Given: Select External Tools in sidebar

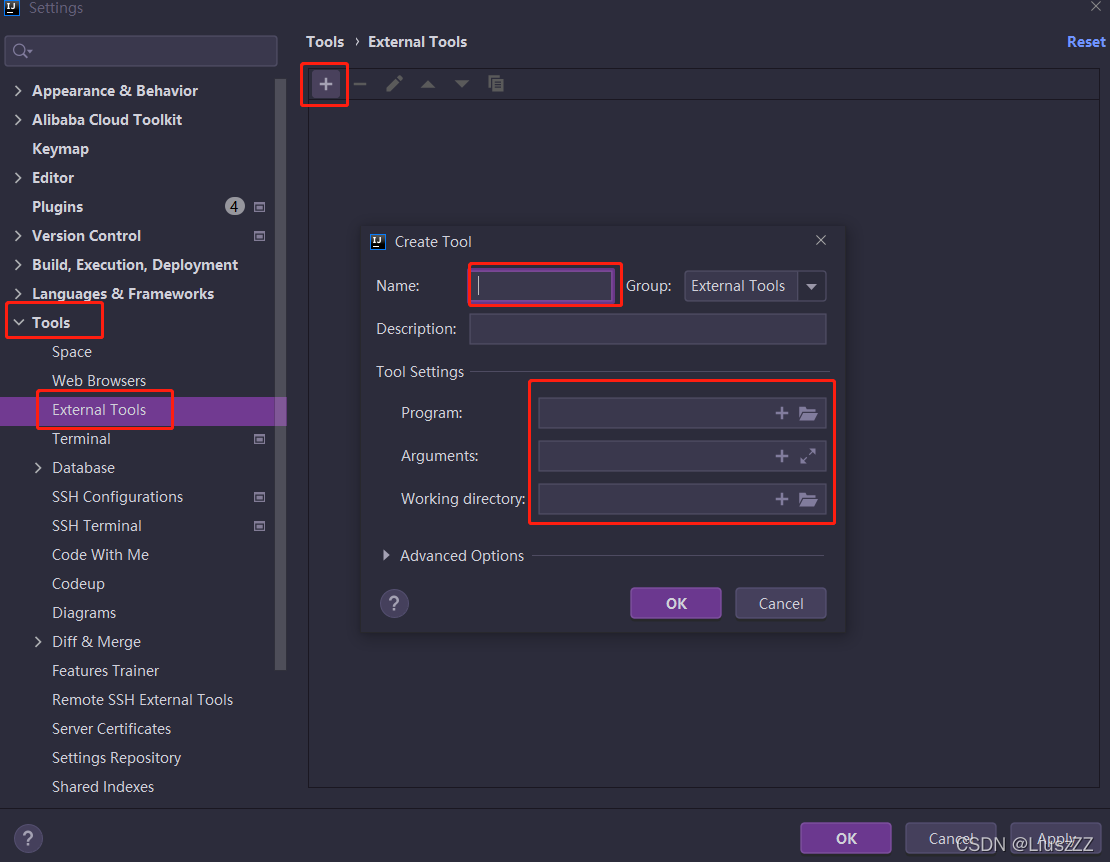Looking at the screenshot, I should pos(98,410).
